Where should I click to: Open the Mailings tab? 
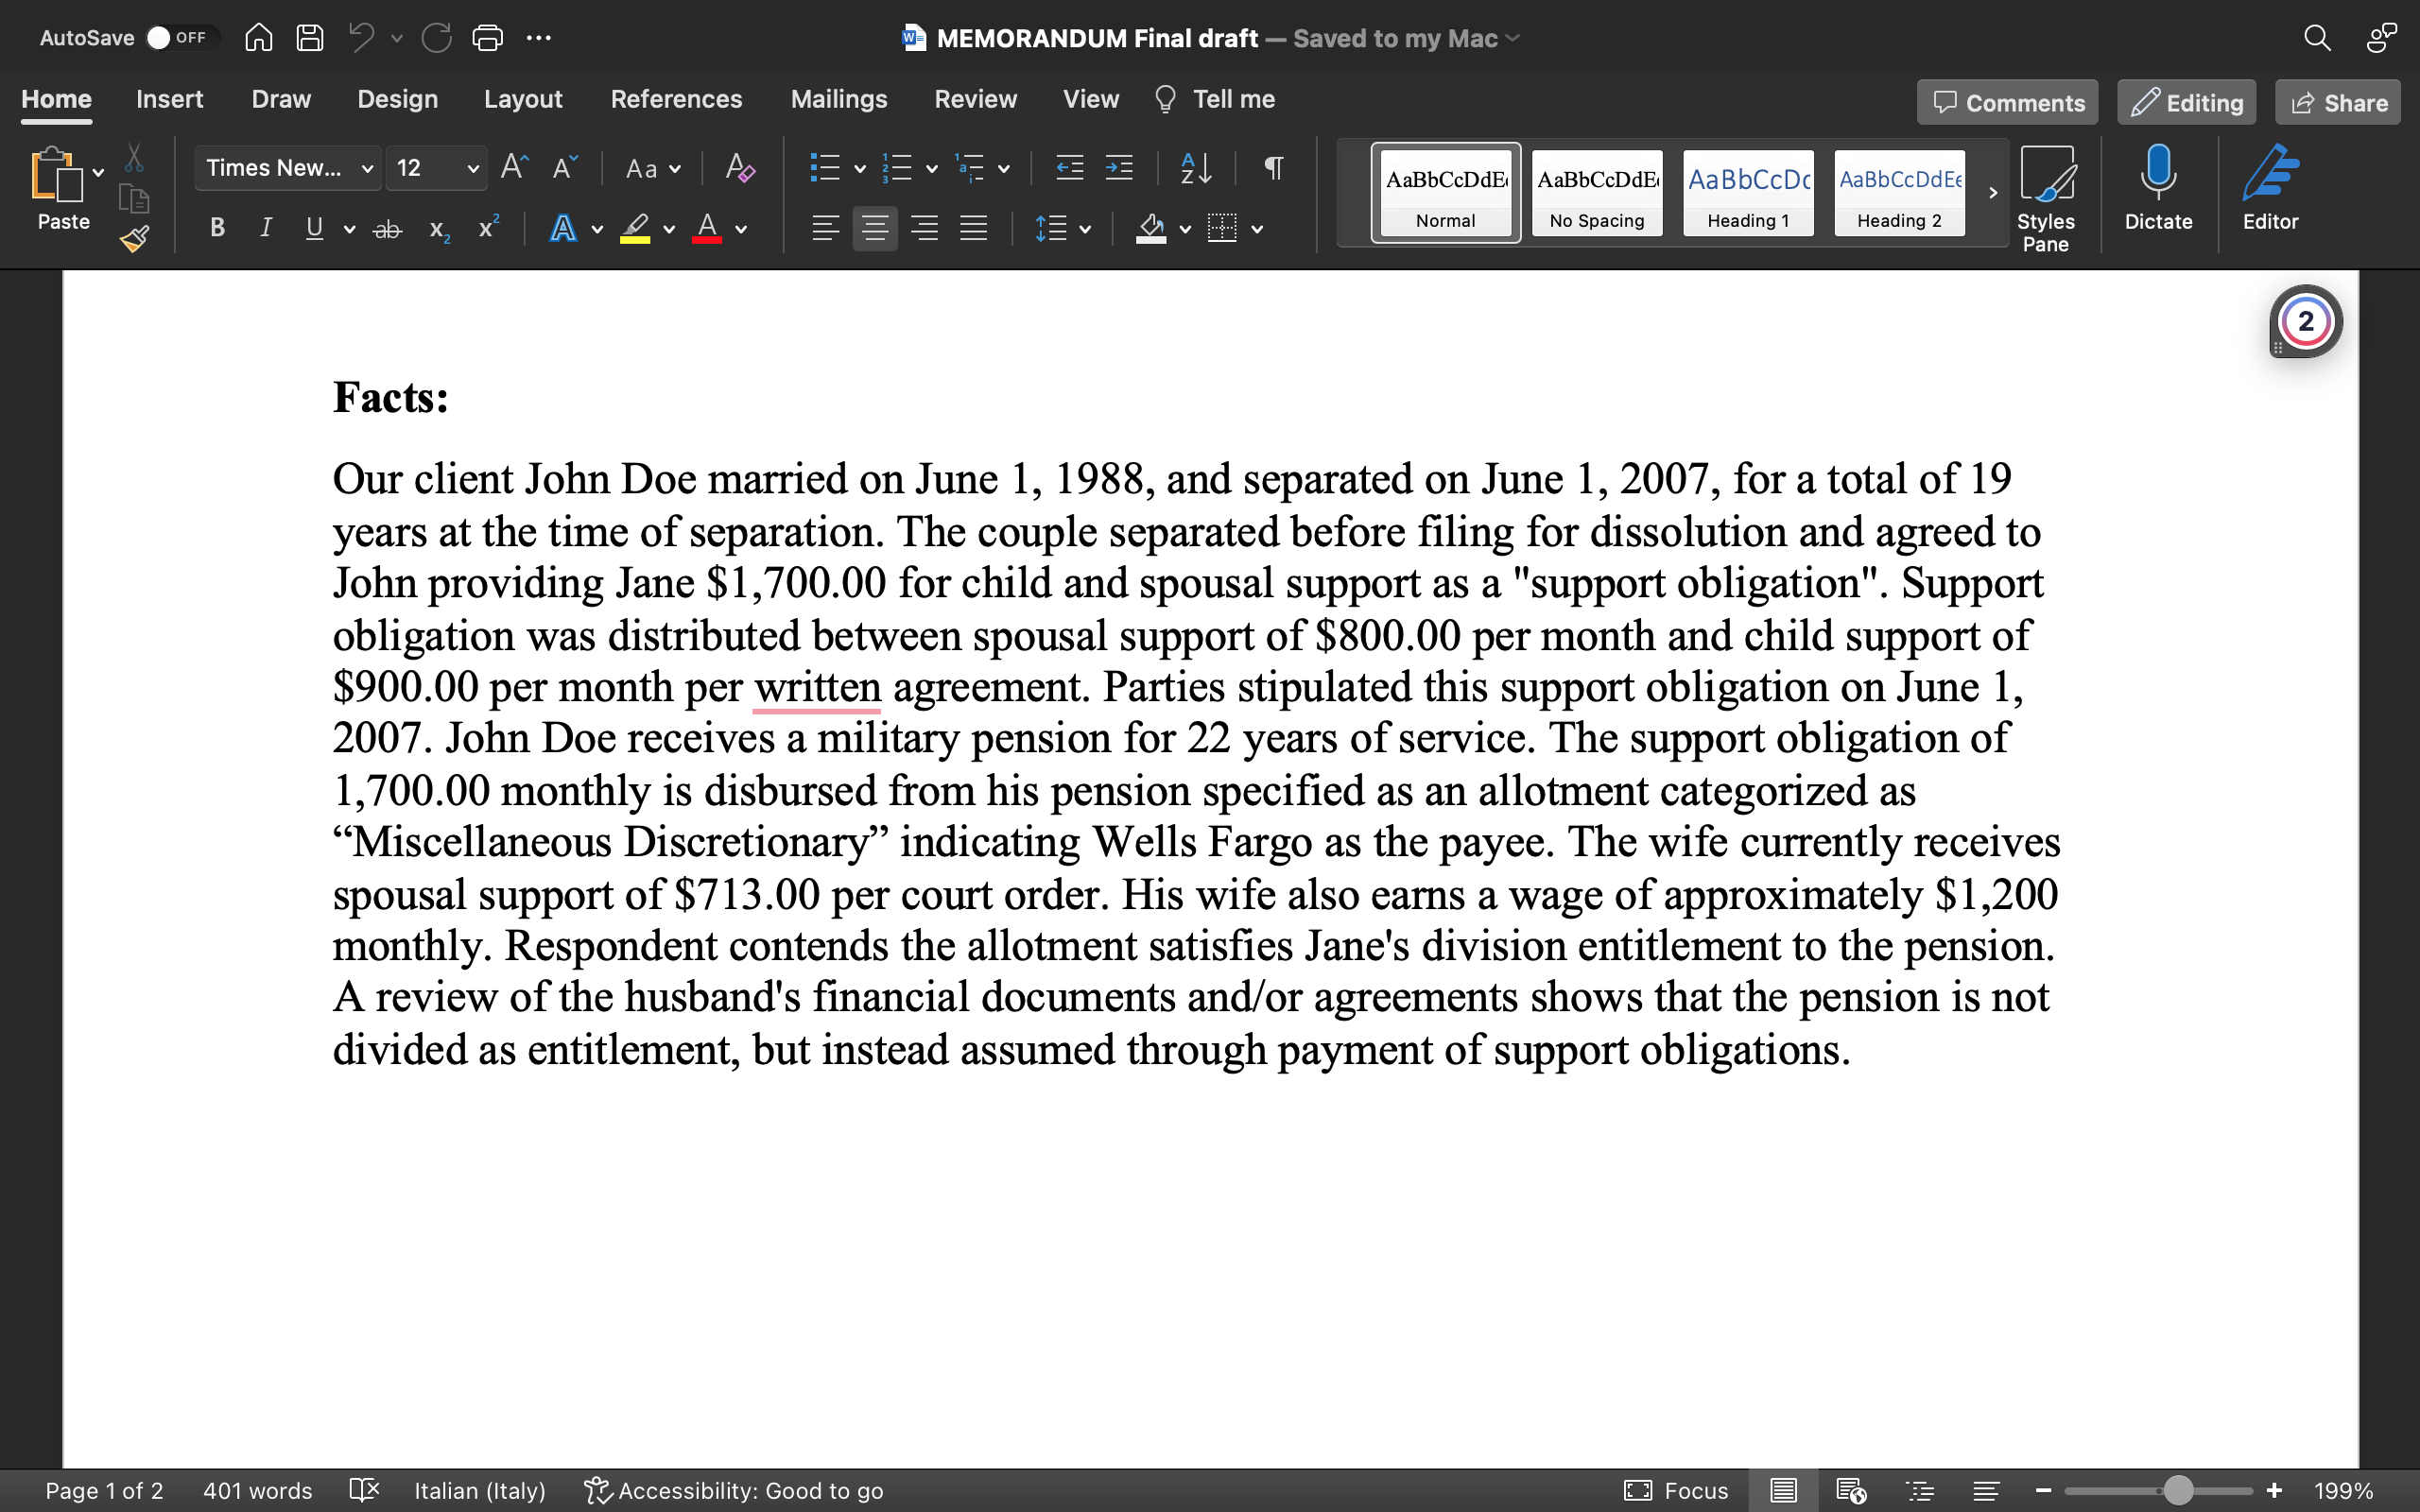(x=838, y=99)
